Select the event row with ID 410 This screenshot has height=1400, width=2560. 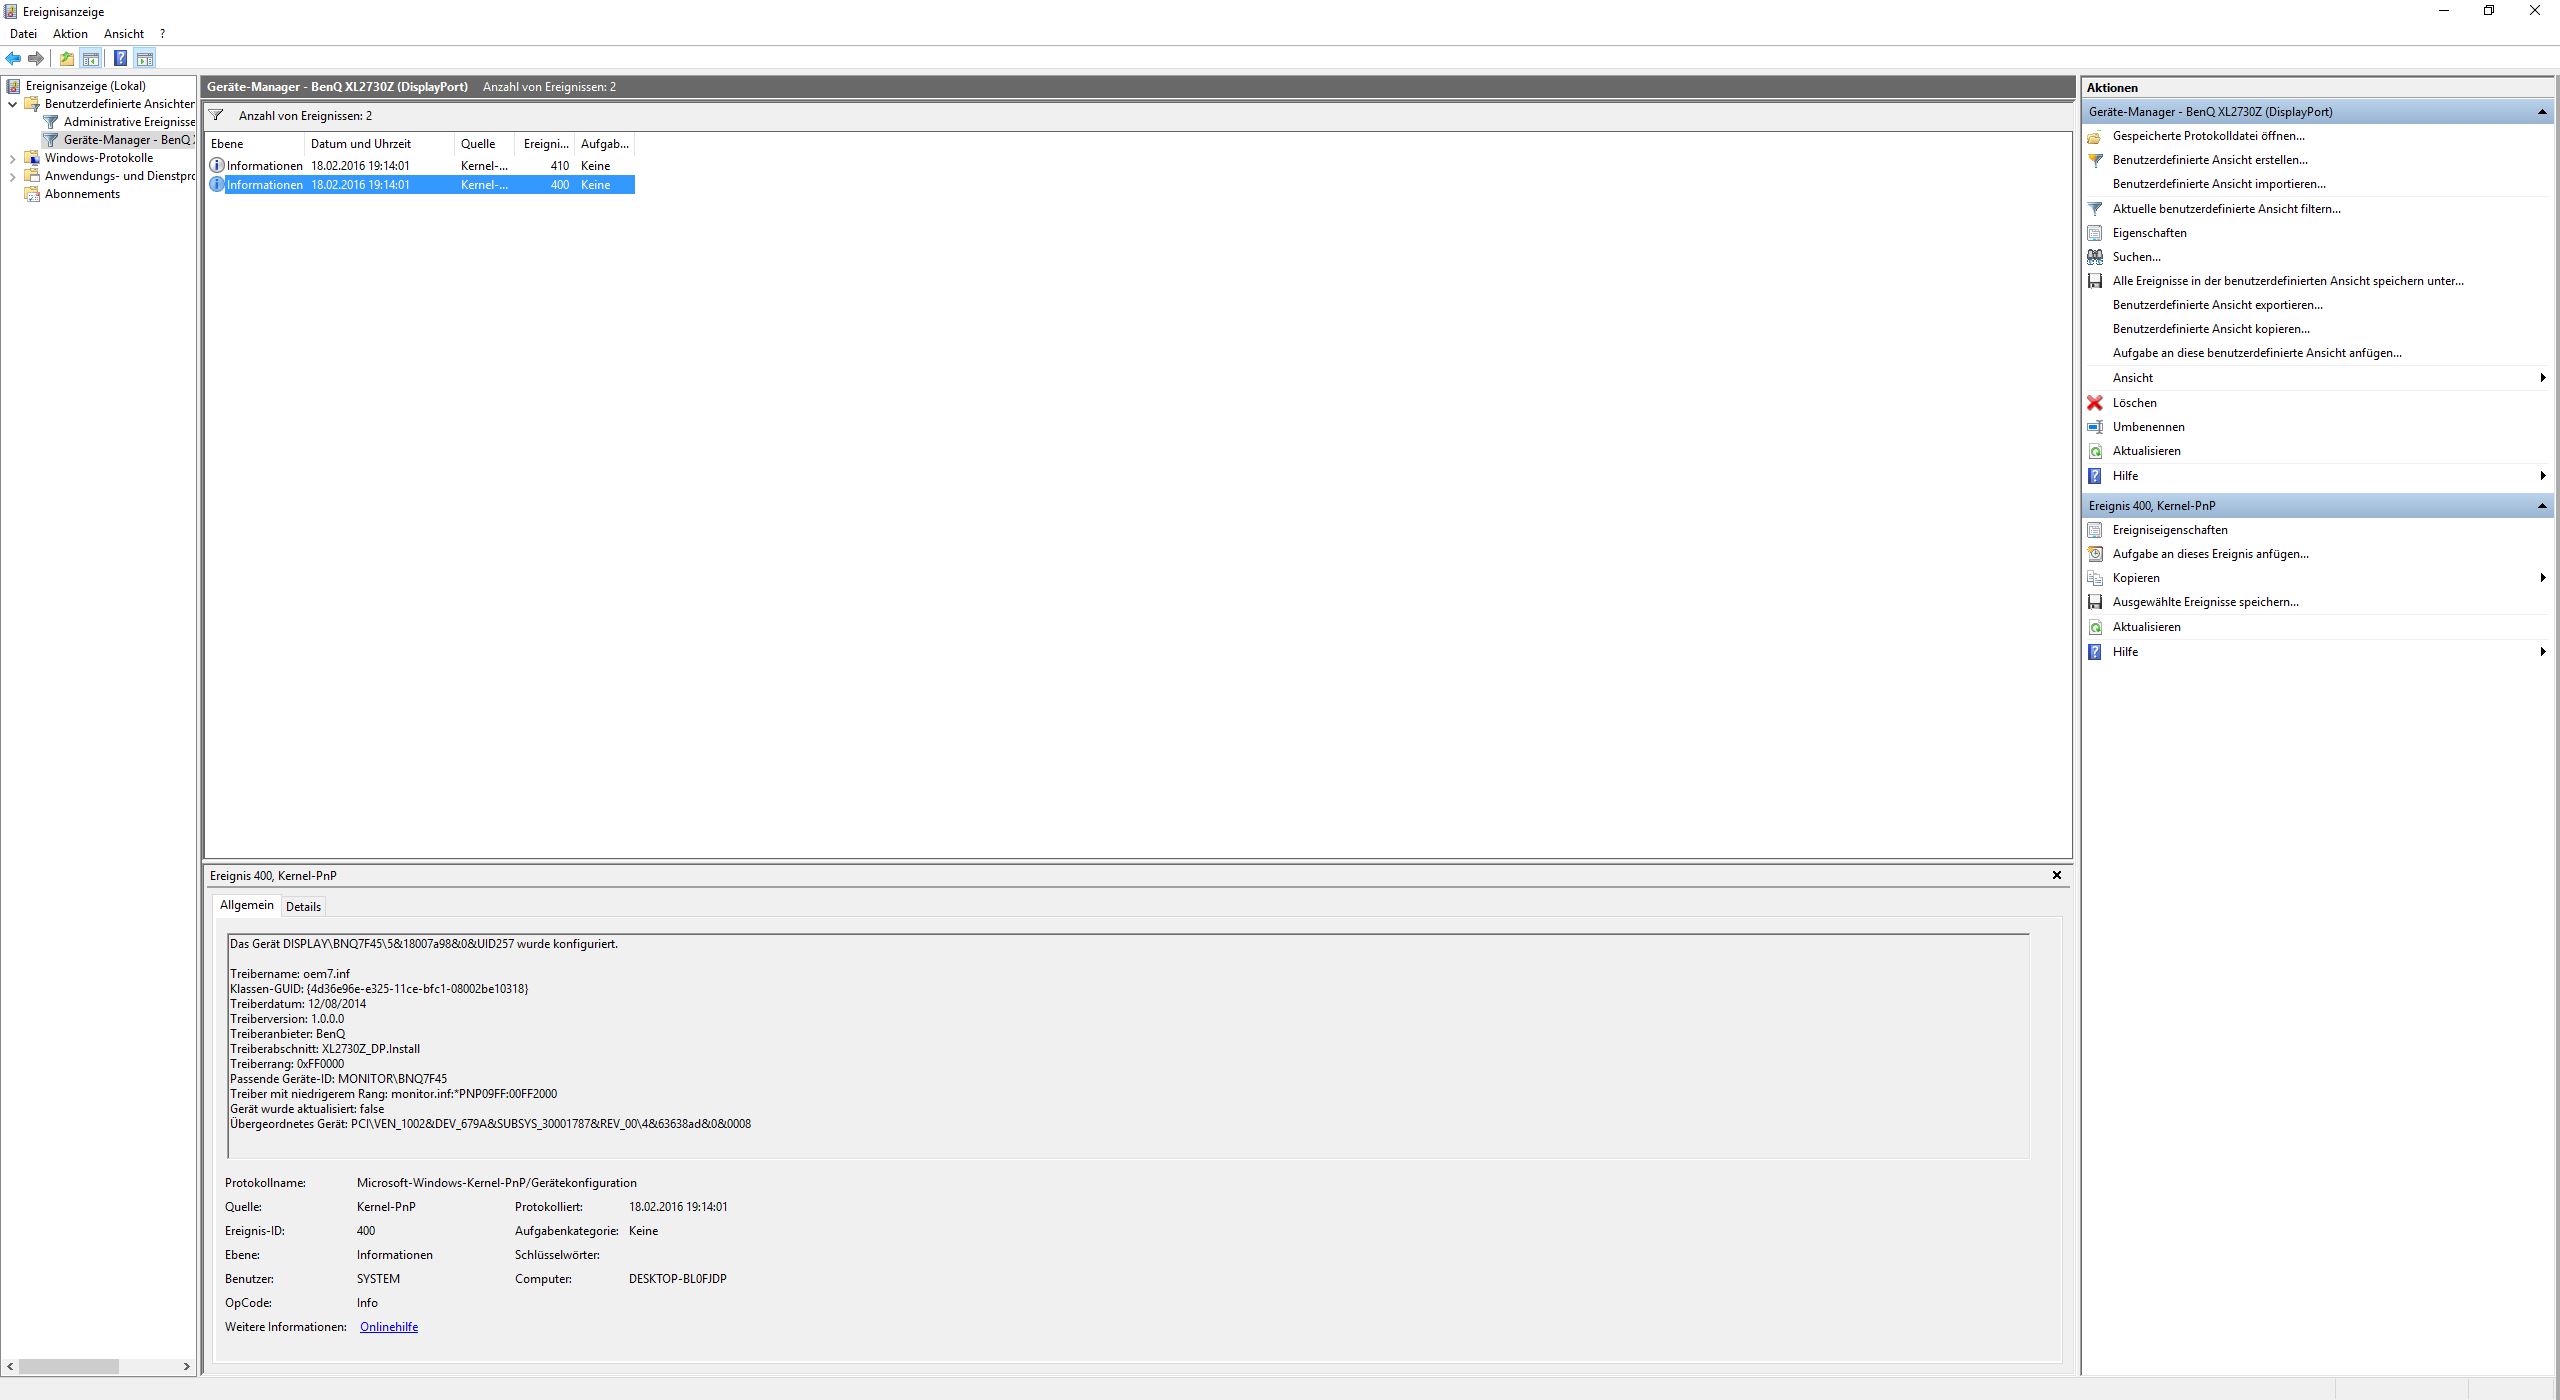pyautogui.click(x=420, y=166)
